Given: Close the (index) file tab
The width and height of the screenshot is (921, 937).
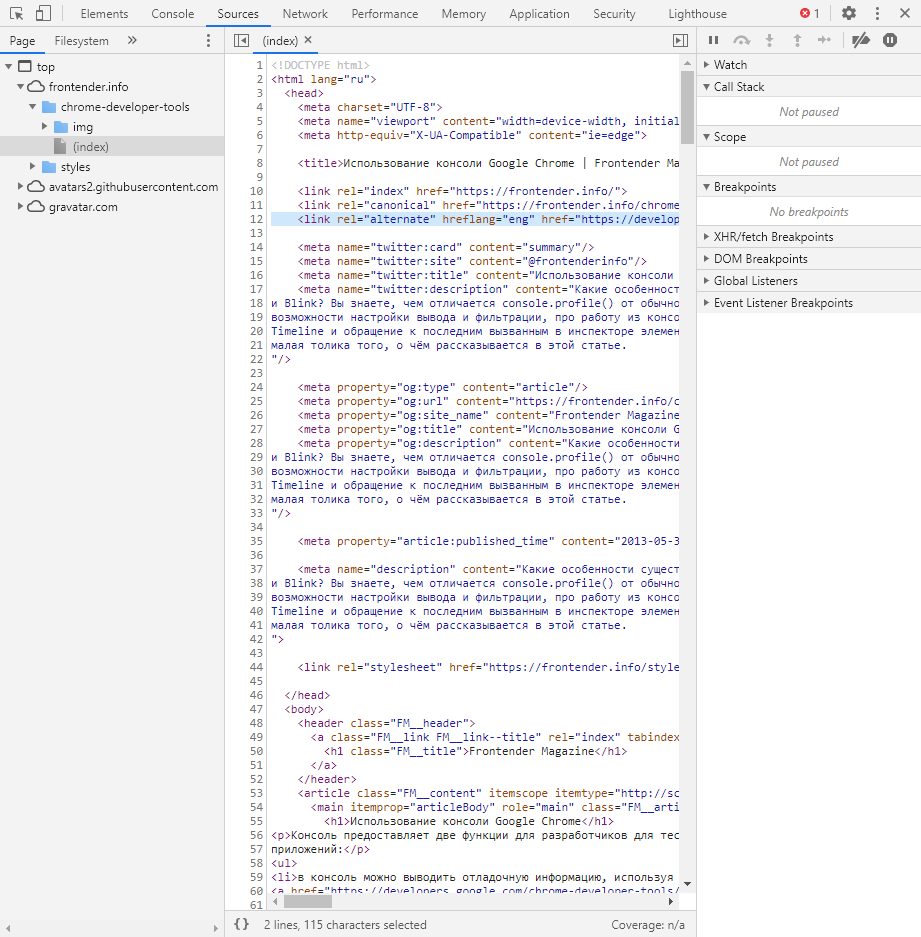Looking at the screenshot, I should [308, 41].
